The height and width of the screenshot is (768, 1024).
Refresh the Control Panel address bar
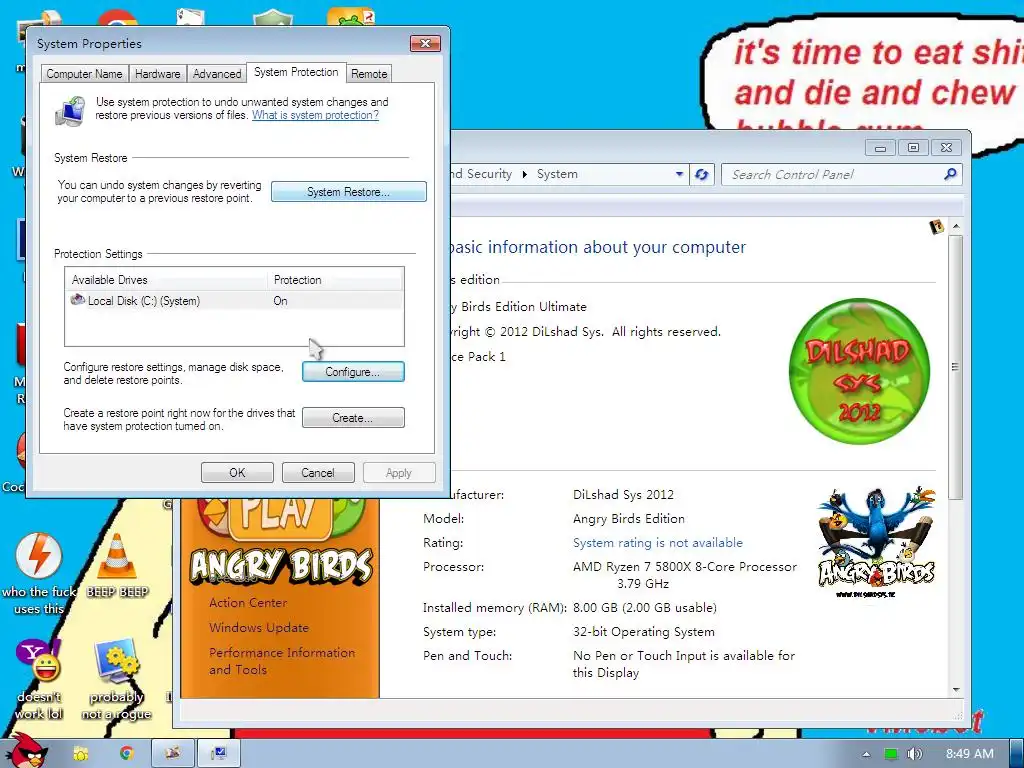702,174
